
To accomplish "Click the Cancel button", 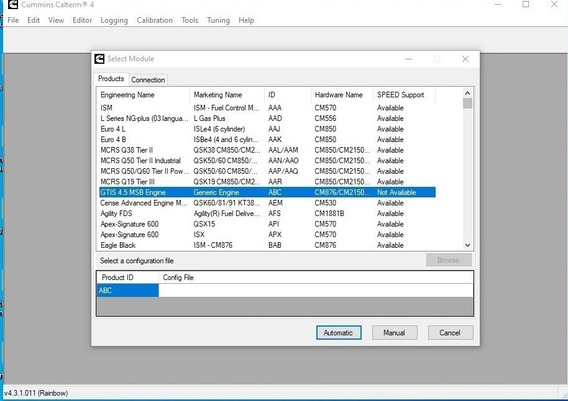I will pyautogui.click(x=450, y=333).
